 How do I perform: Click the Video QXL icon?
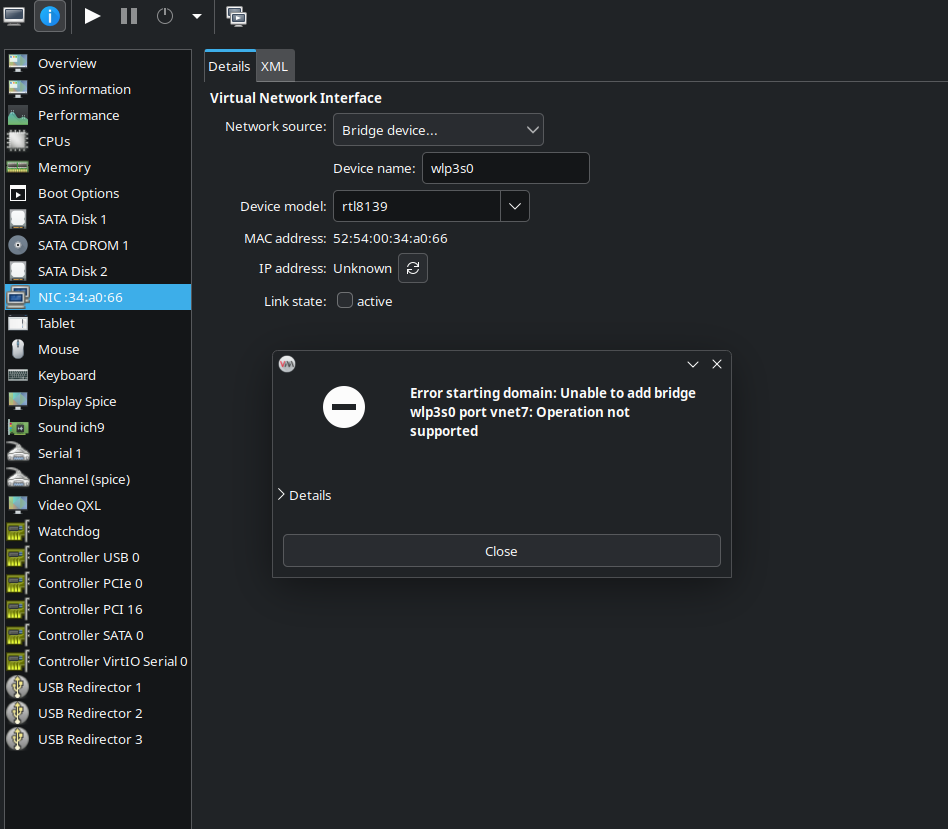pos(18,506)
